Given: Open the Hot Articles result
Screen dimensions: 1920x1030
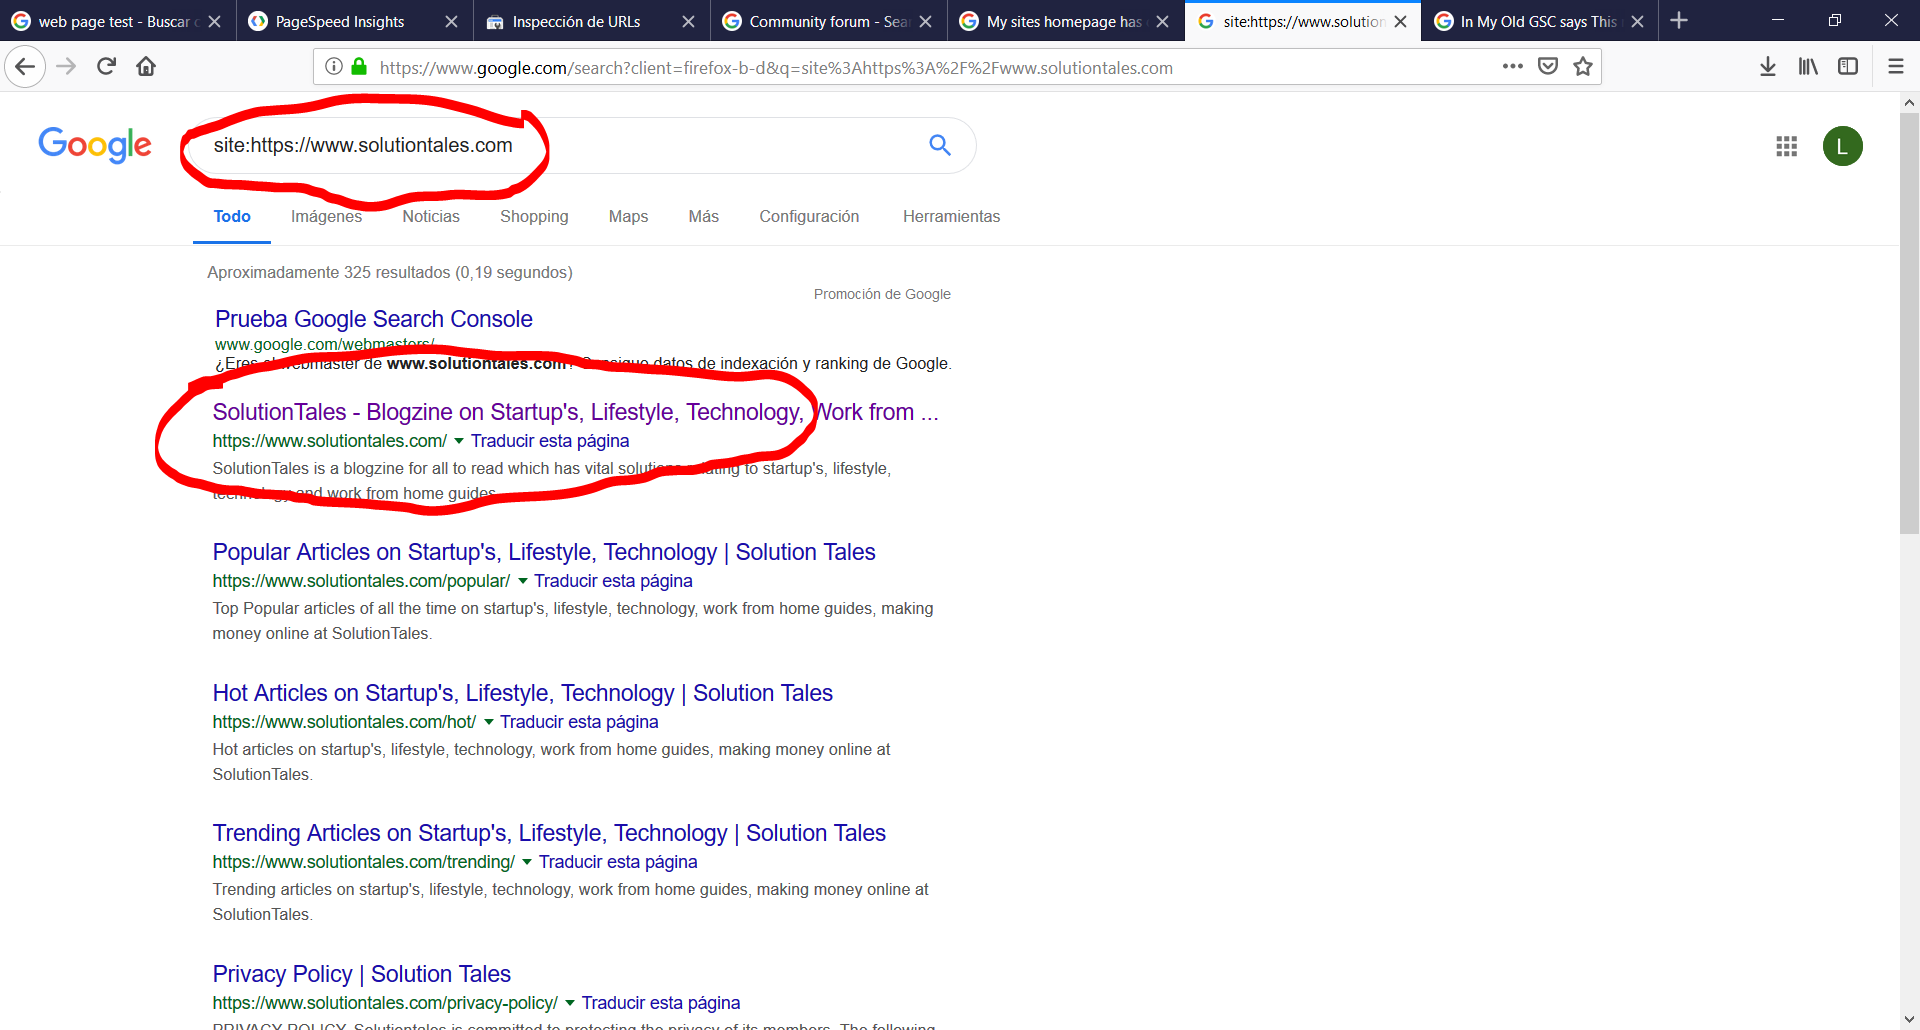Looking at the screenshot, I should pyautogui.click(x=522, y=693).
